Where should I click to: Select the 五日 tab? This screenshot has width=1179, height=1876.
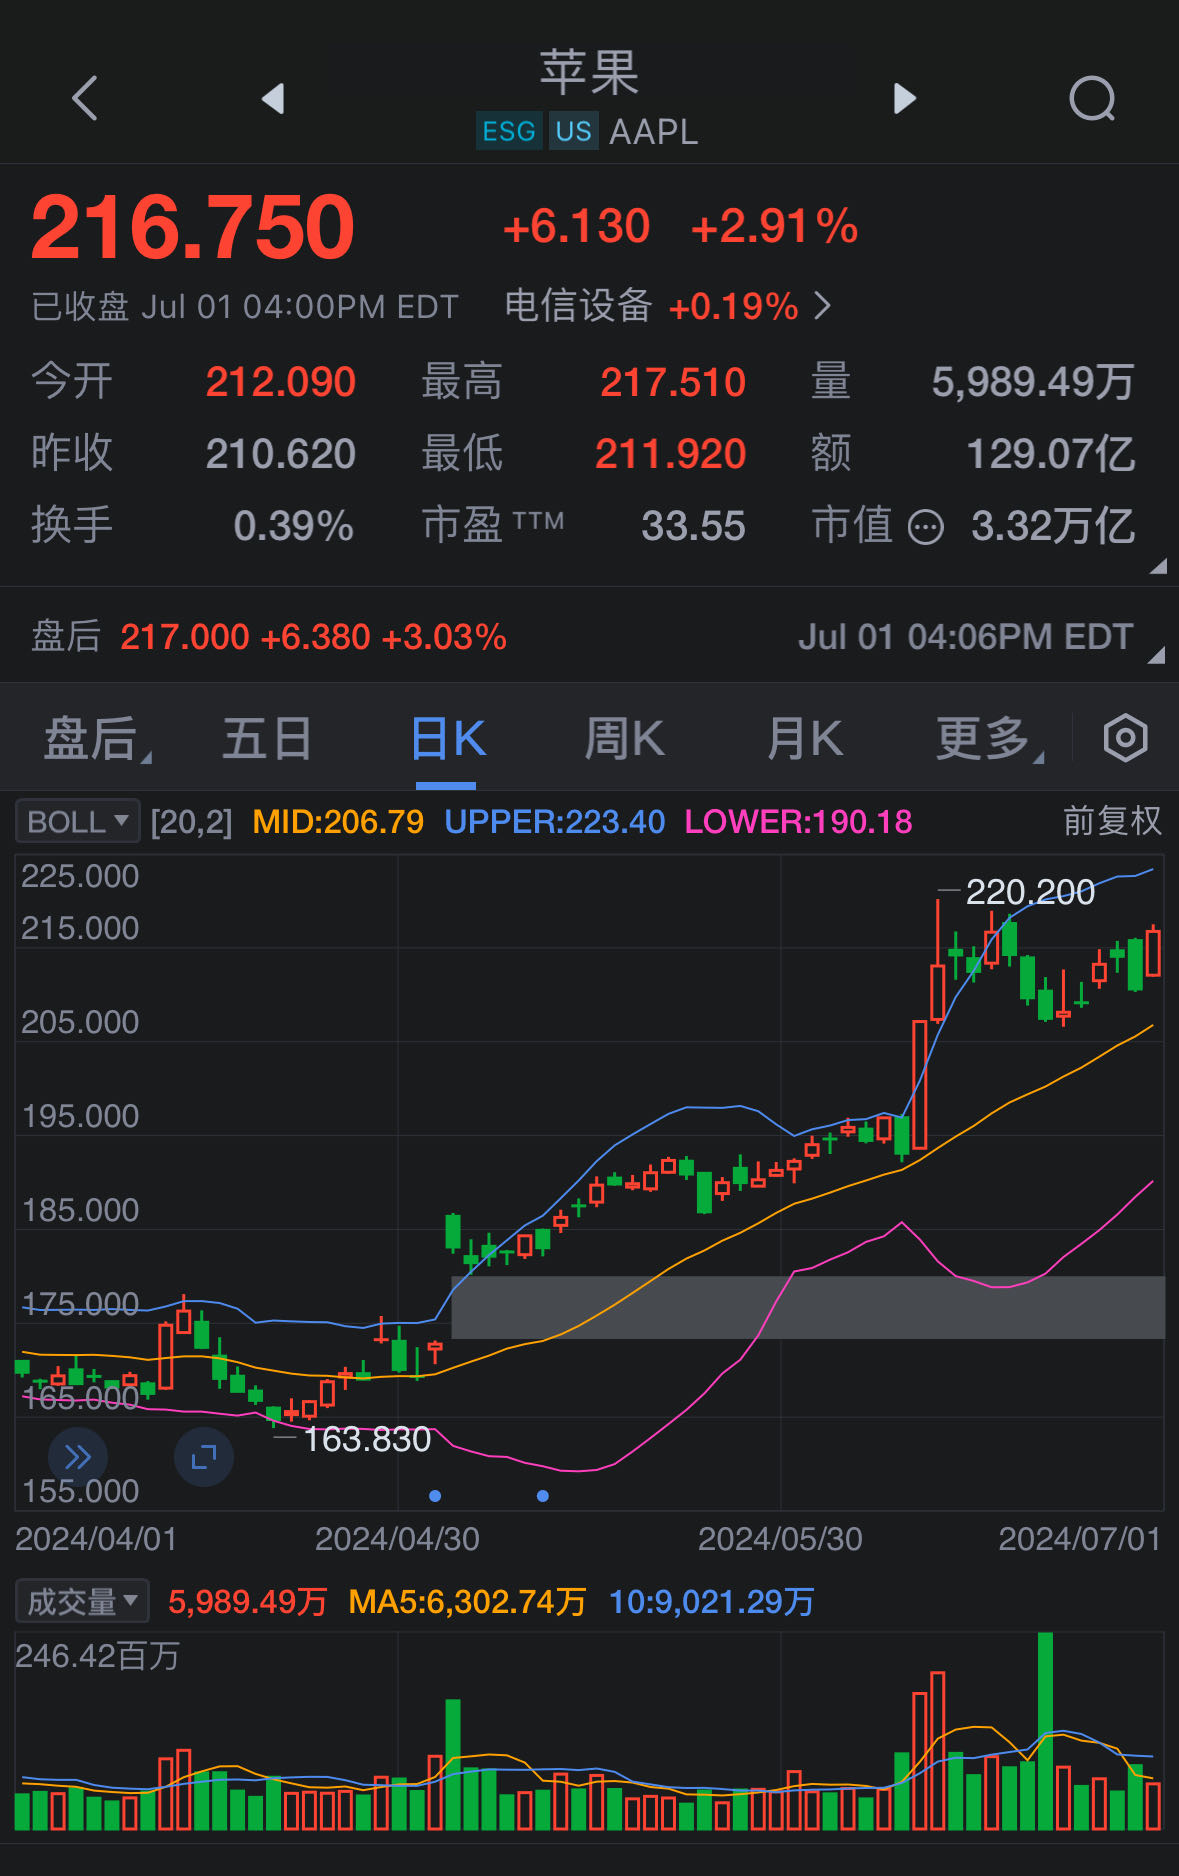[x=267, y=739]
